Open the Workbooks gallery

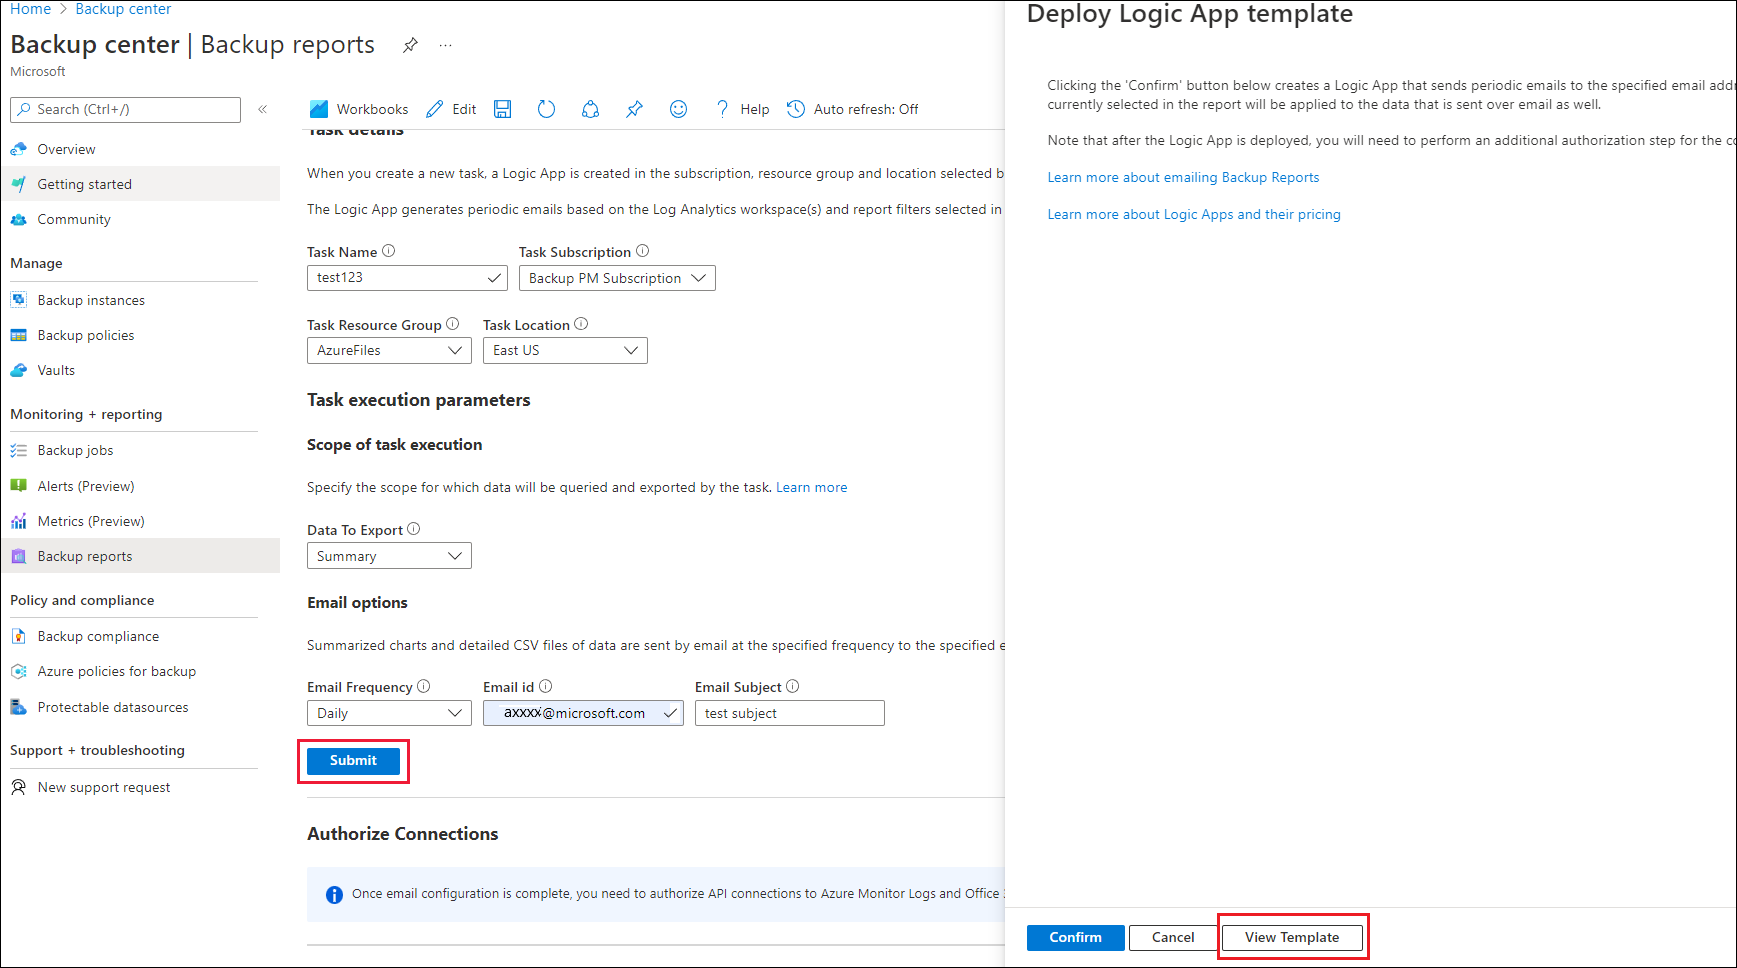click(358, 108)
